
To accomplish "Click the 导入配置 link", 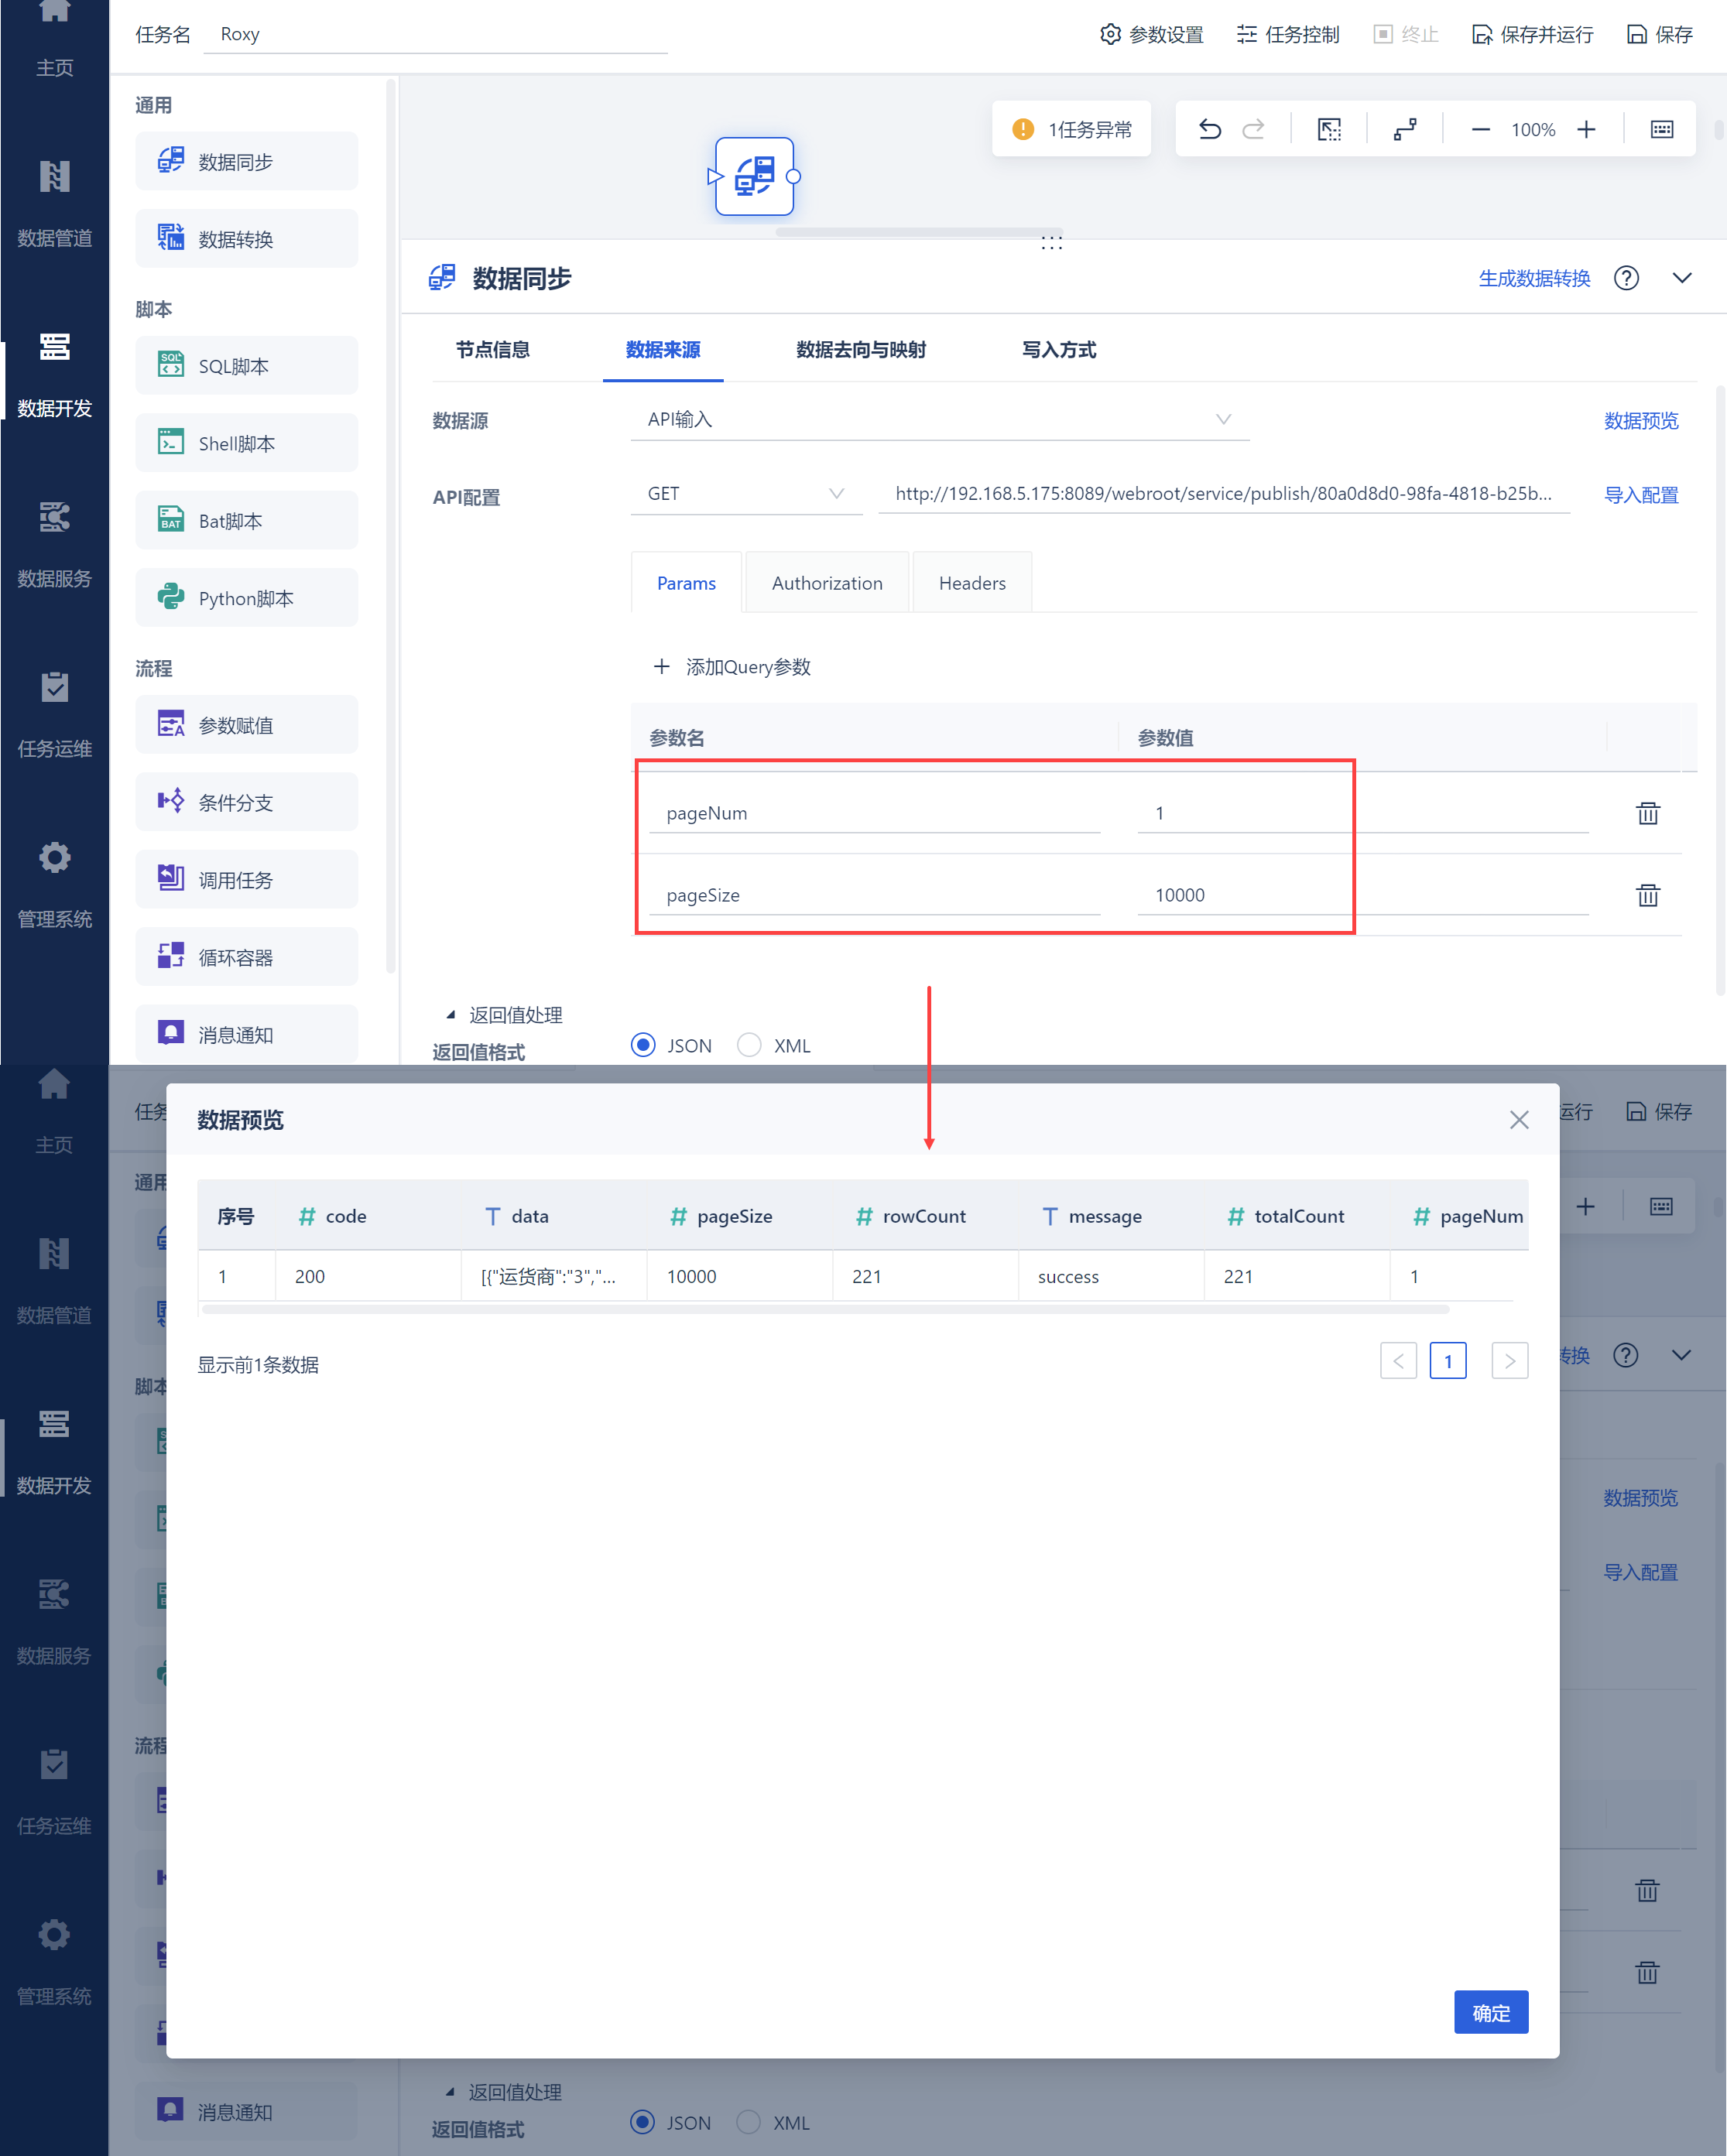I will pyautogui.click(x=1640, y=495).
